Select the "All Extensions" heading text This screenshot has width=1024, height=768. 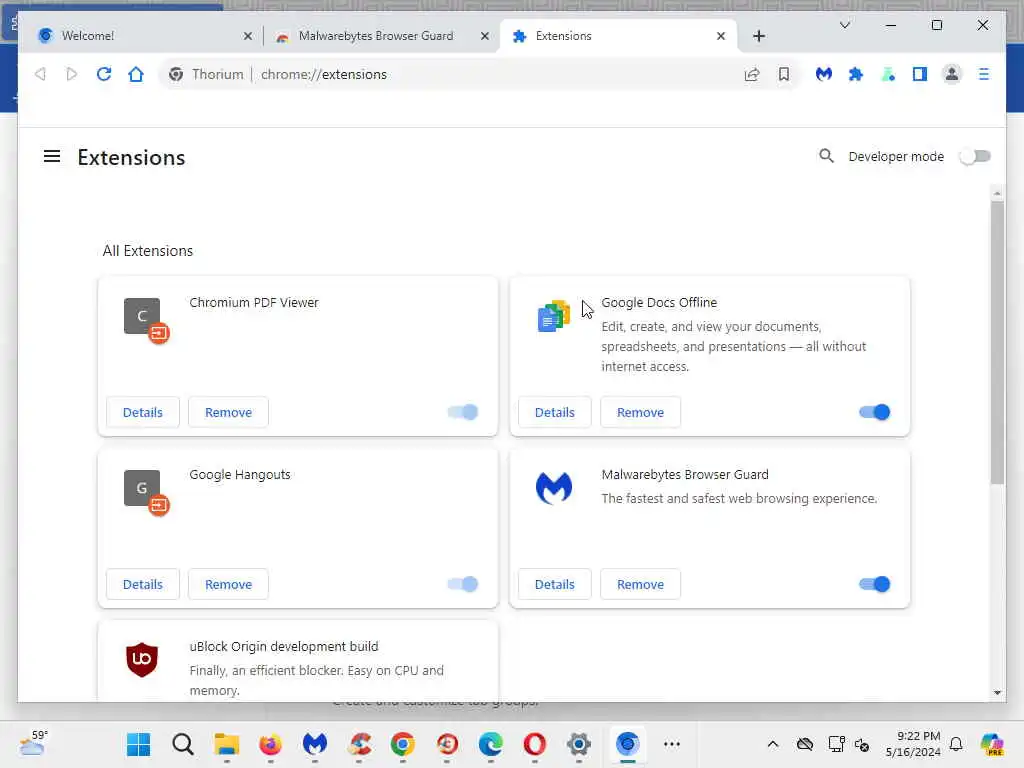click(148, 251)
